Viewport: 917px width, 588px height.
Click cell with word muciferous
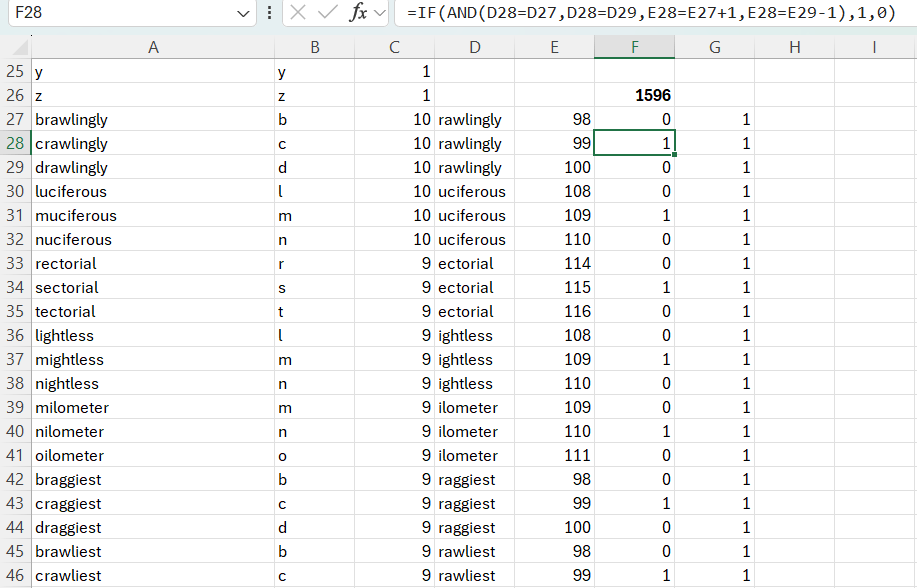pos(153,215)
